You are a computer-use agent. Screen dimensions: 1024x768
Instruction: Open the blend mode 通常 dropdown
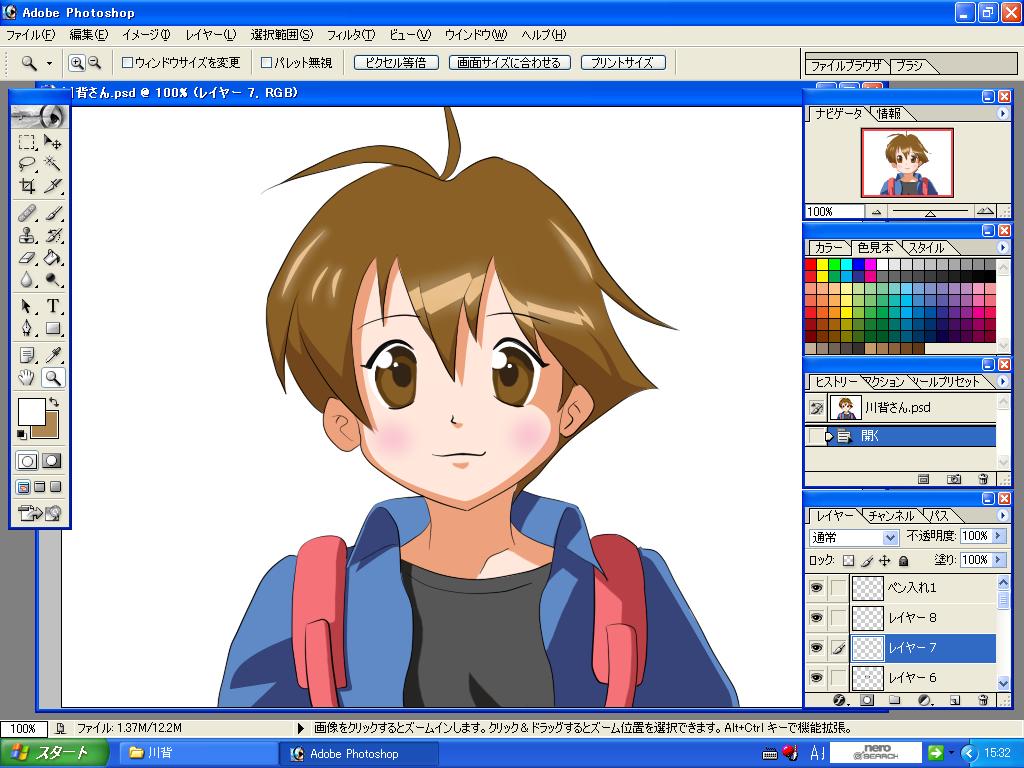point(890,537)
